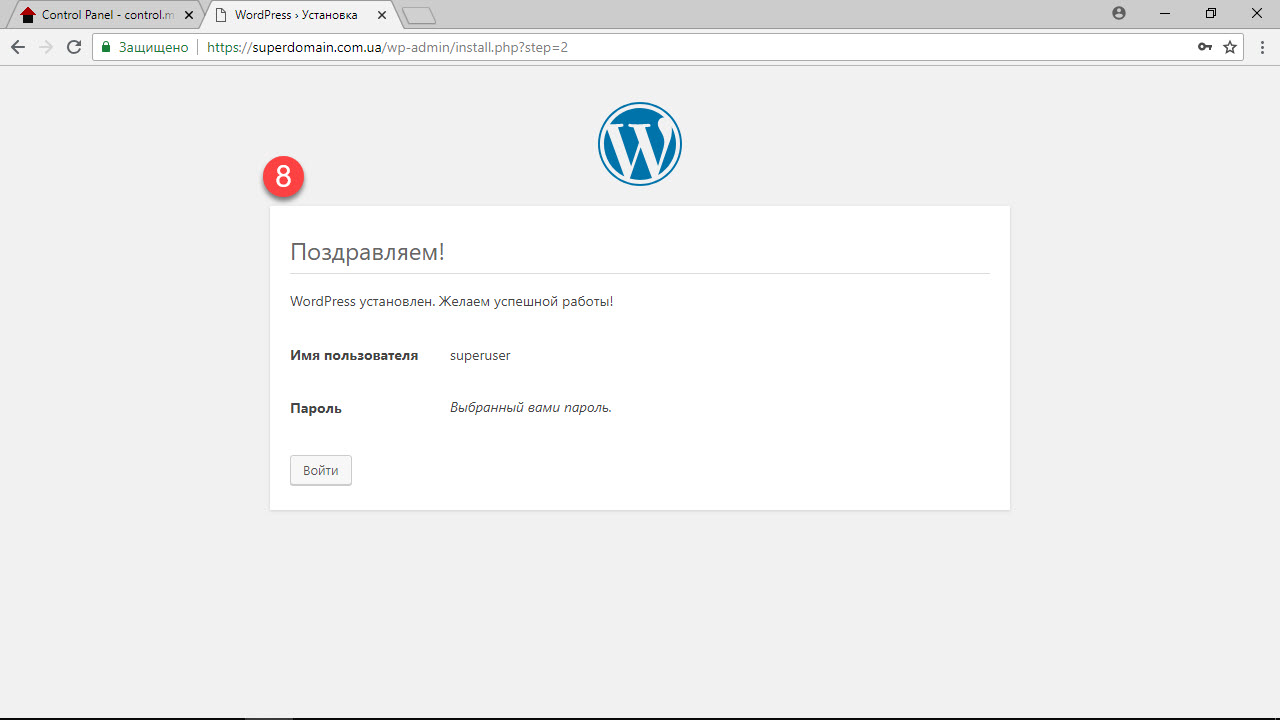
Task: Reload the page with refresh icon
Action: (73, 47)
